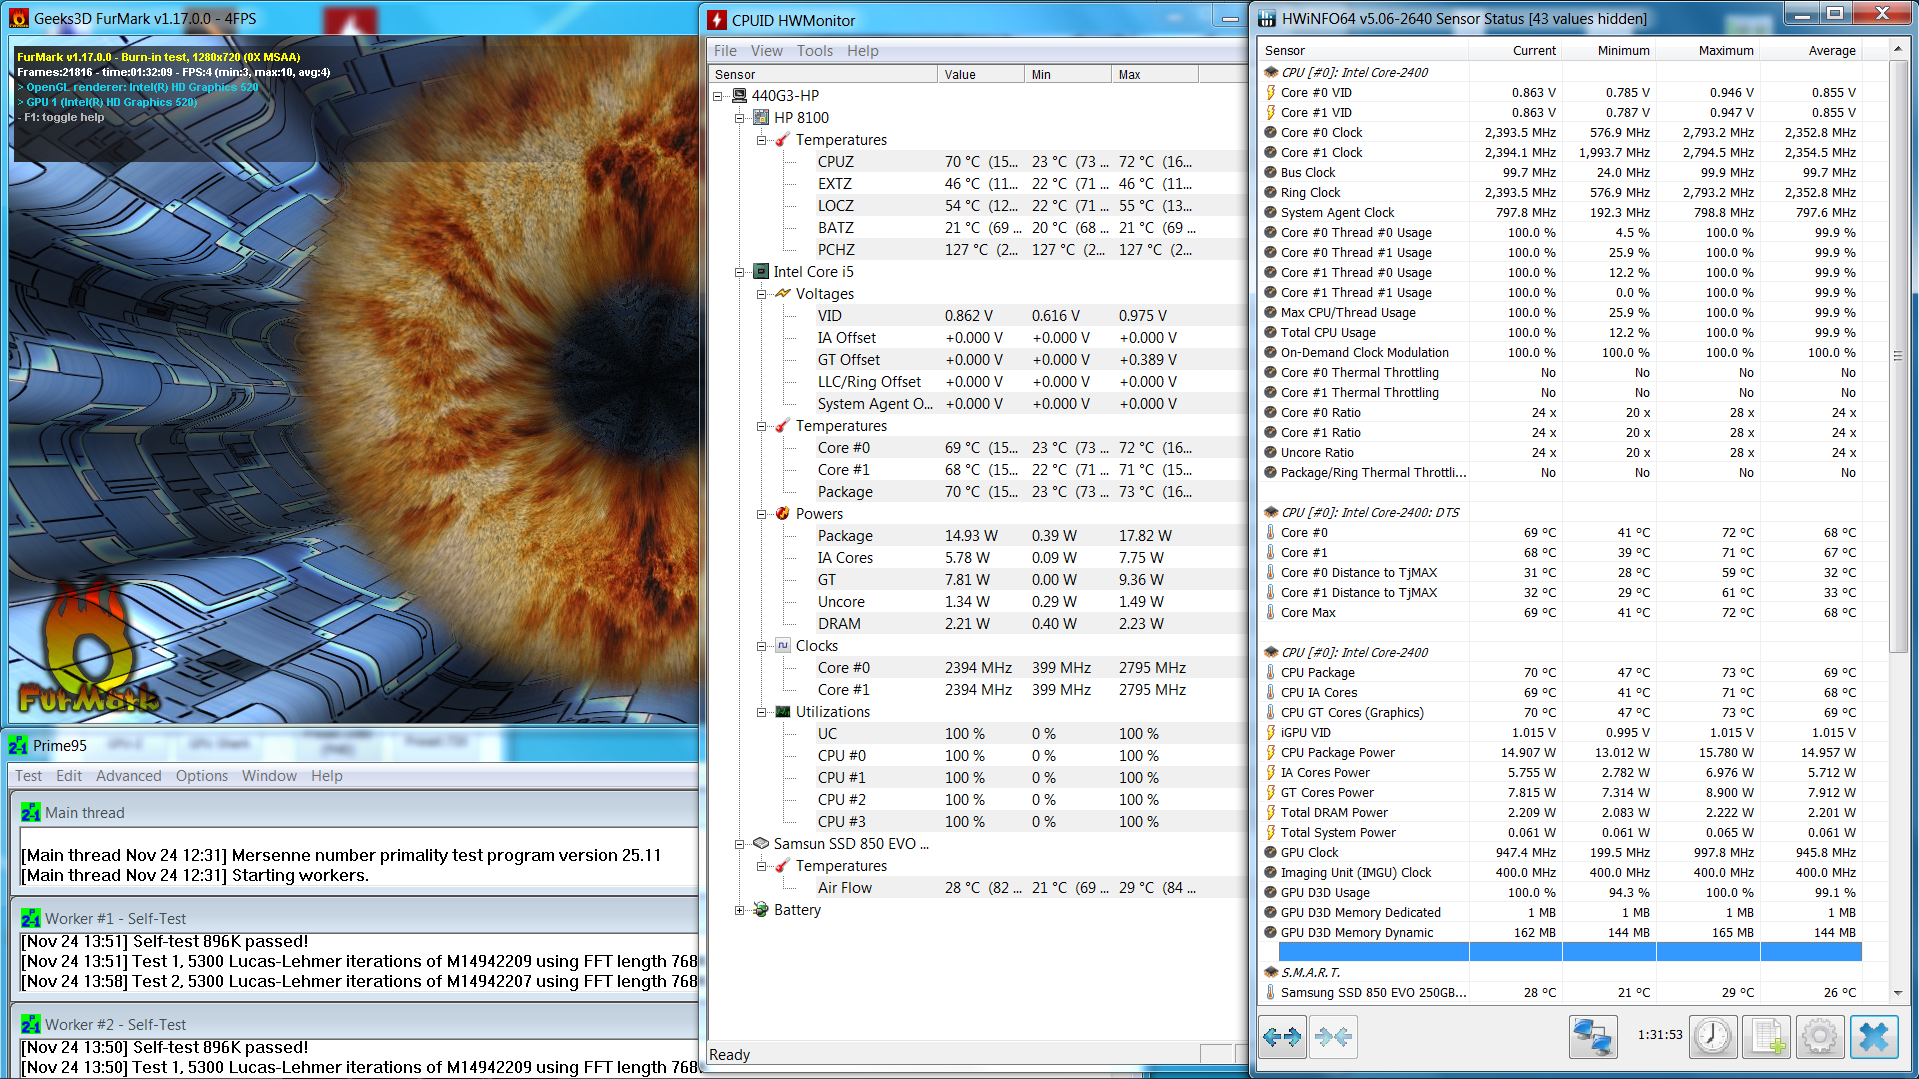Select Intel Core i5 chip icon
This screenshot has height=1079, width=1919.
(x=761, y=271)
